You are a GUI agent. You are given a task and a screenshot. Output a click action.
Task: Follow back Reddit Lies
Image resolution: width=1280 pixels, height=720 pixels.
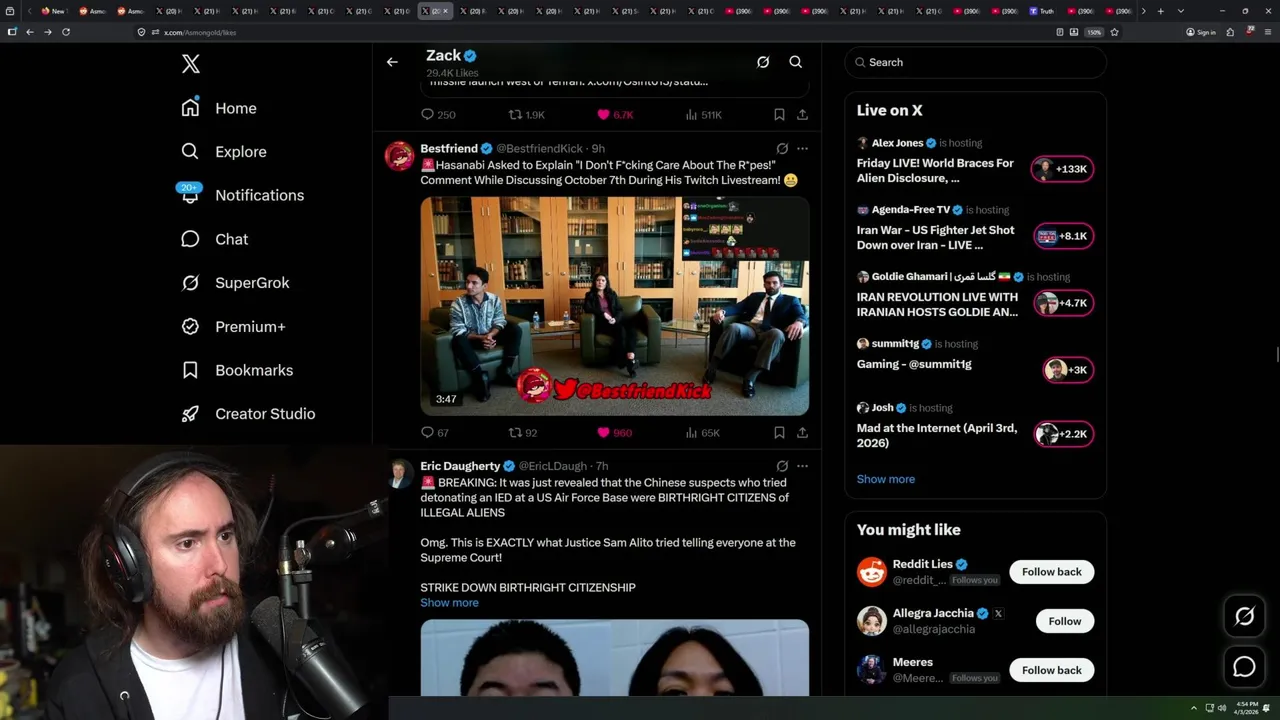pos(1051,572)
